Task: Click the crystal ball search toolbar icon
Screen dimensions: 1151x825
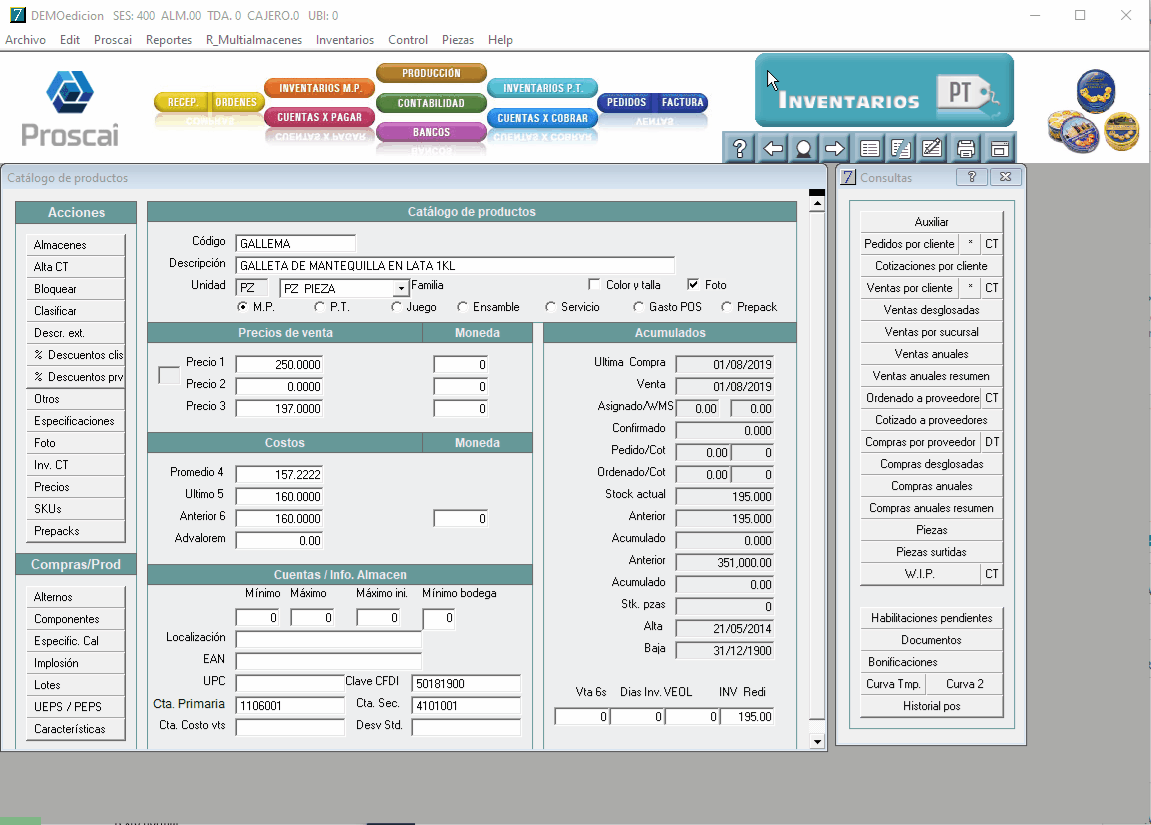Action: pos(804,149)
